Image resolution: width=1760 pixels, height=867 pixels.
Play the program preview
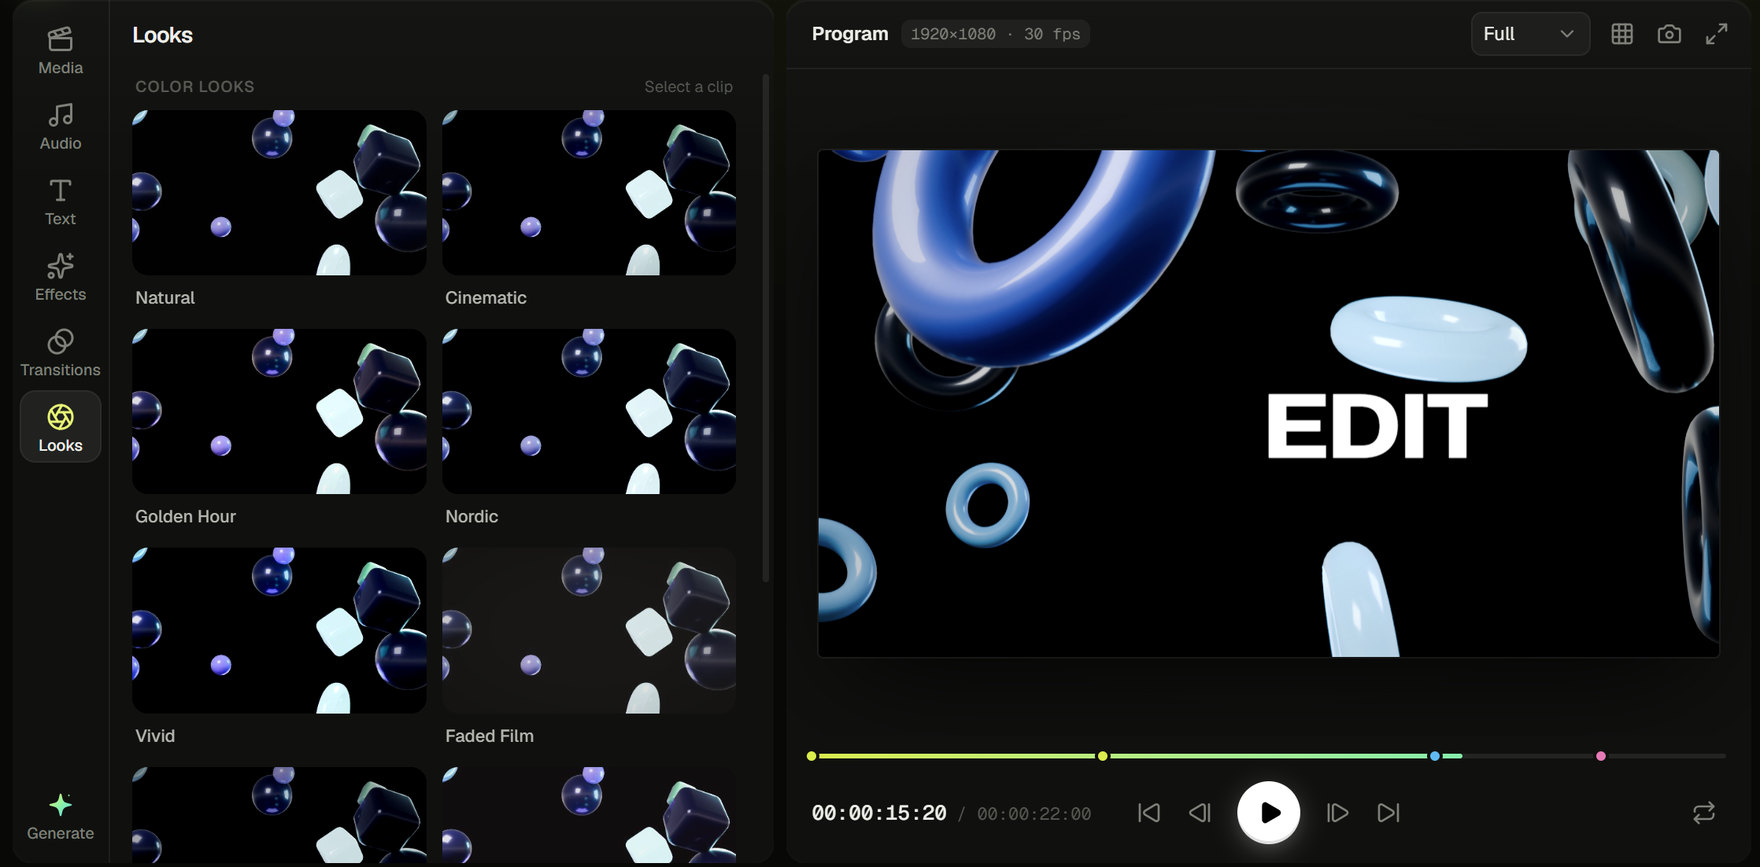(x=1268, y=812)
